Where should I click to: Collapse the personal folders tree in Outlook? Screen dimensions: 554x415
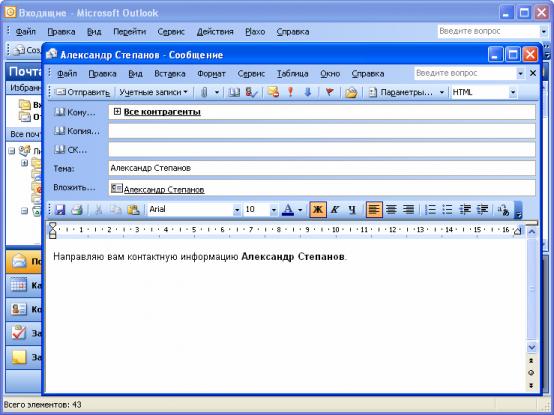click(12, 151)
